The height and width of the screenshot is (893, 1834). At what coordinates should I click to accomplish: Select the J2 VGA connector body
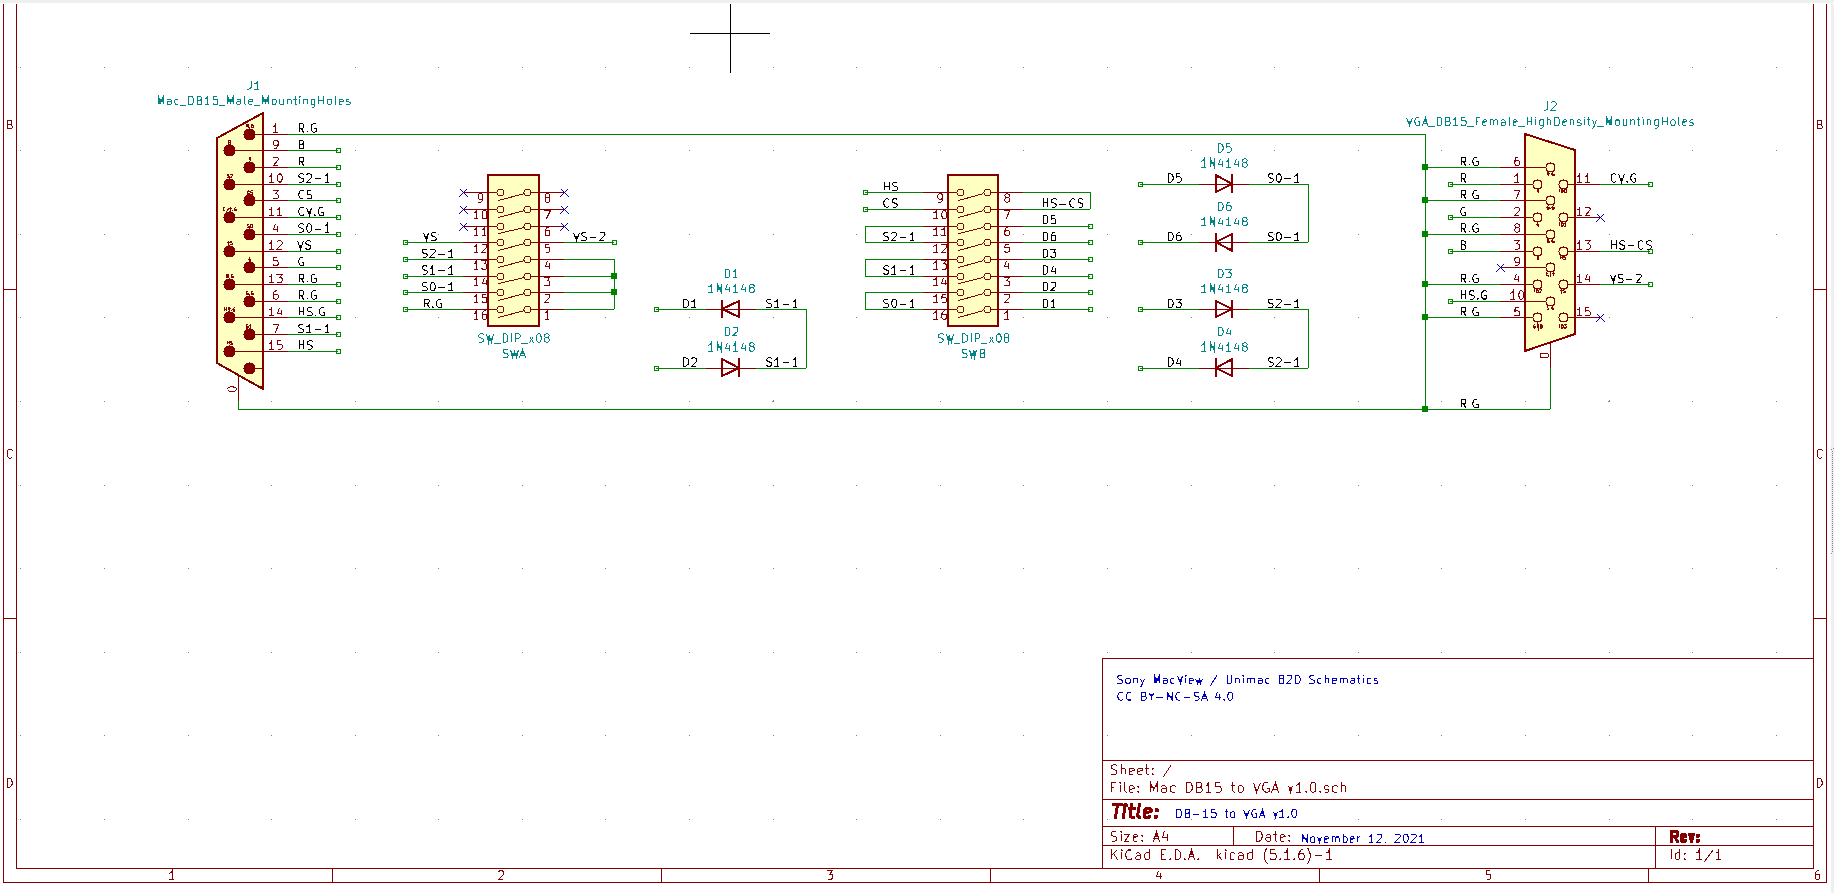1550,243
